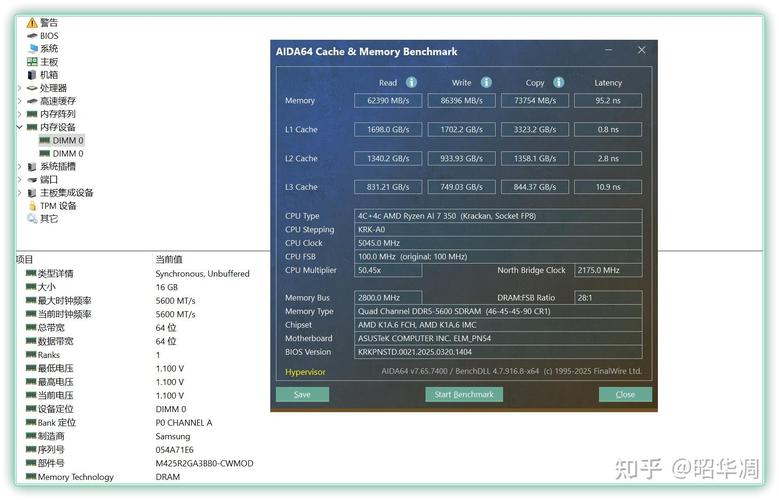779x500 pixels.
Task: Select the 内存阵列 tree item
Action: 57,114
